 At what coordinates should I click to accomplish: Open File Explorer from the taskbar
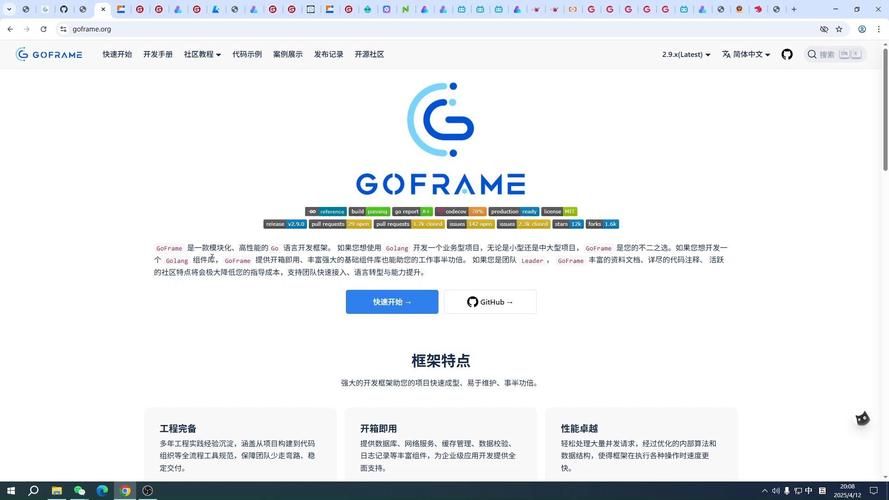pyautogui.click(x=57, y=490)
